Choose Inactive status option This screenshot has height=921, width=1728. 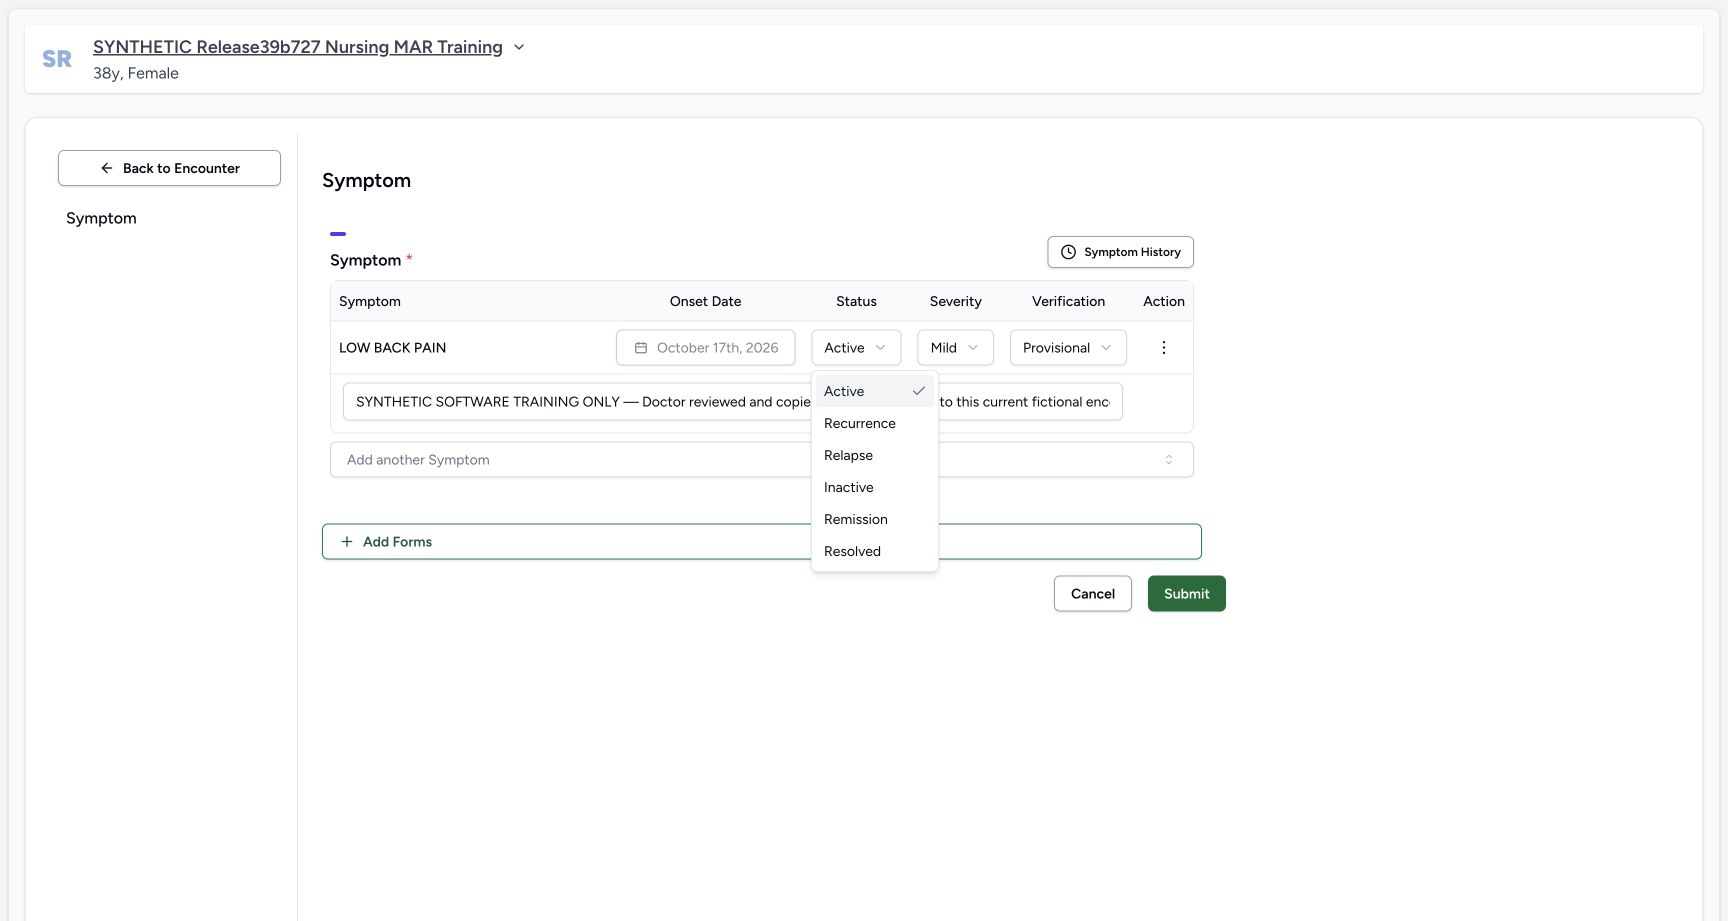pos(875,487)
